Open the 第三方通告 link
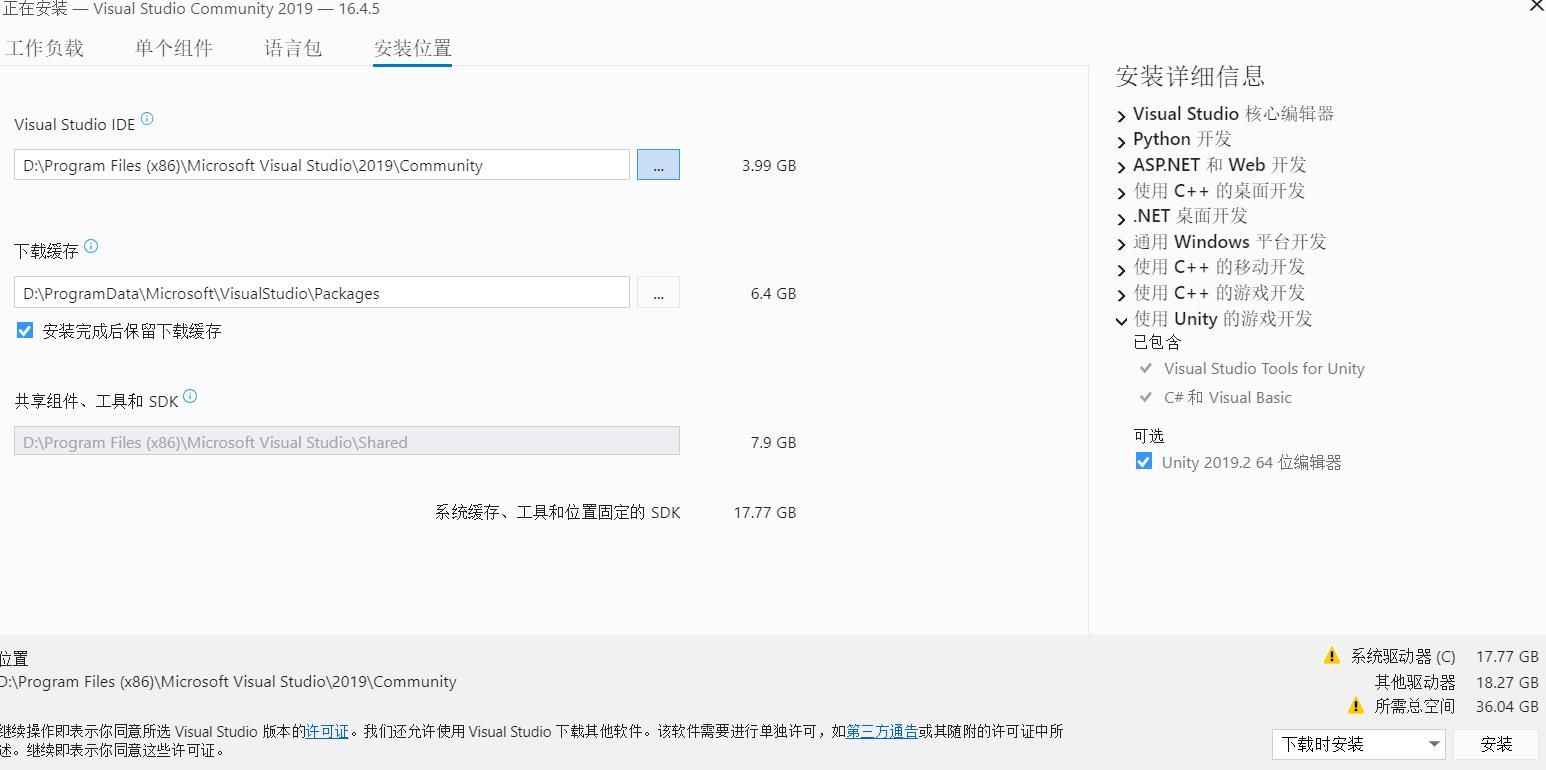 click(x=881, y=731)
